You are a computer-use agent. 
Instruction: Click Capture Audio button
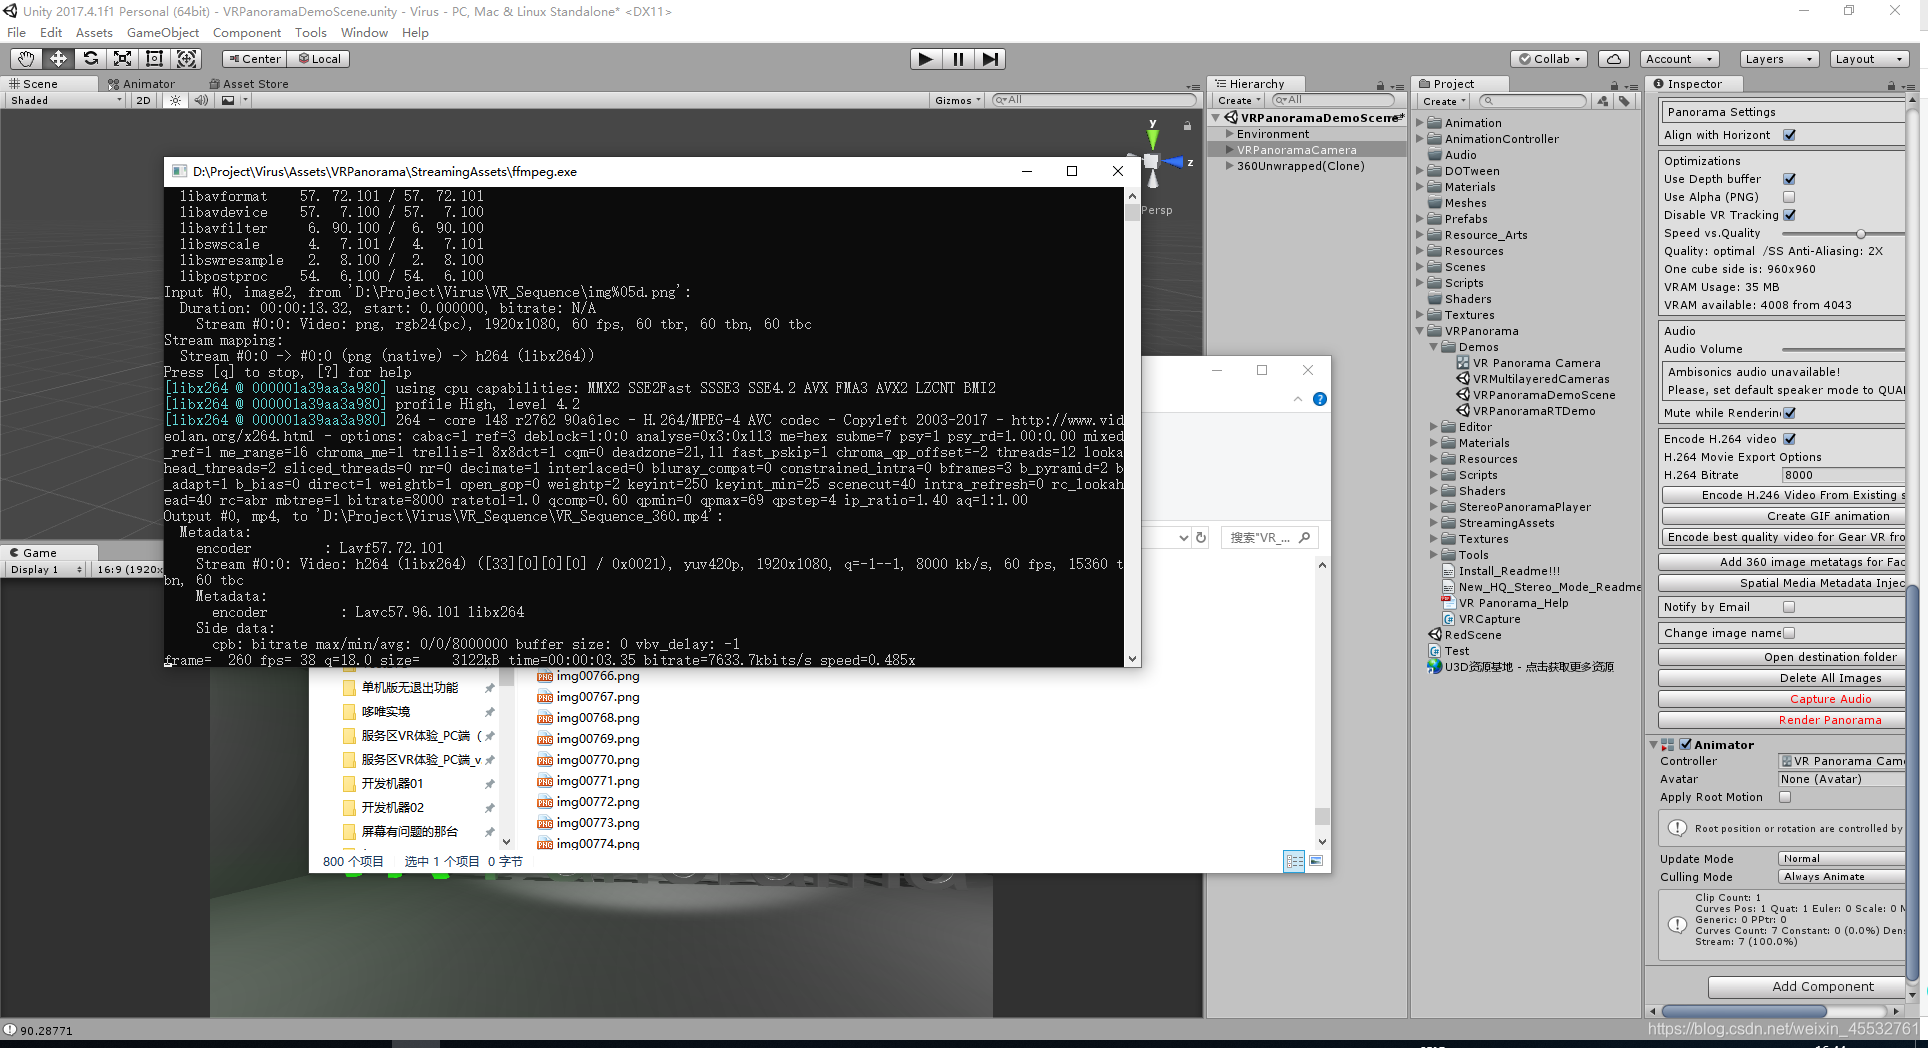[1782, 699]
